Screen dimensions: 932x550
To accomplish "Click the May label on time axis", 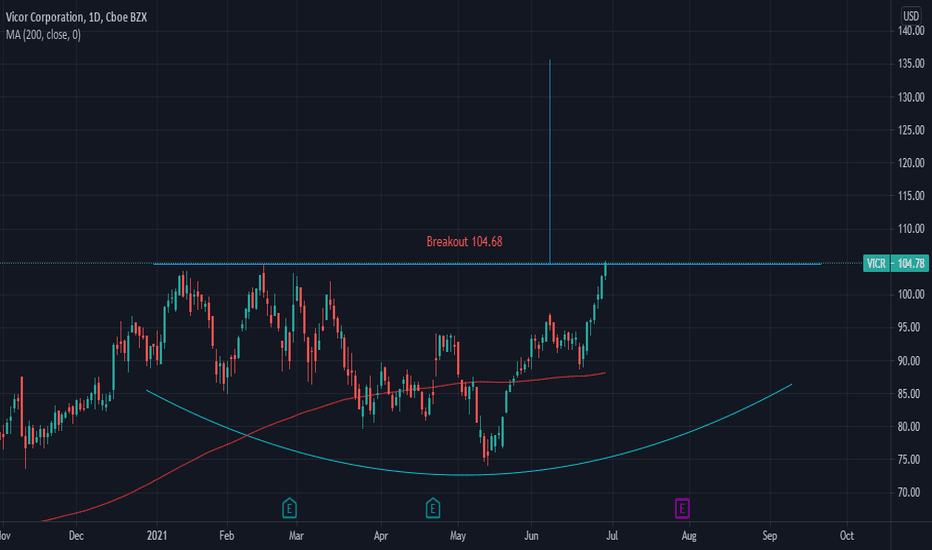I will coord(458,536).
